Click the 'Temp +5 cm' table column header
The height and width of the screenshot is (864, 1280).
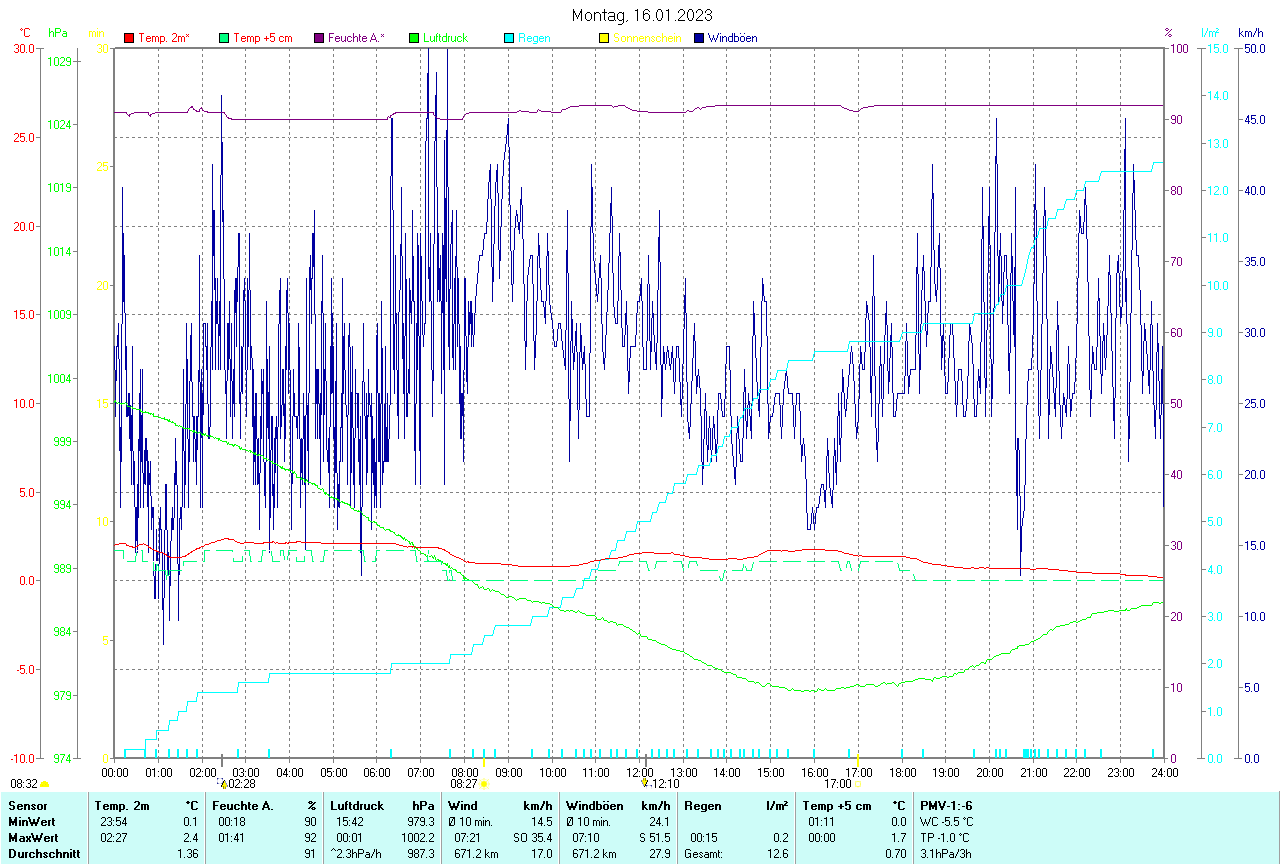[835, 805]
